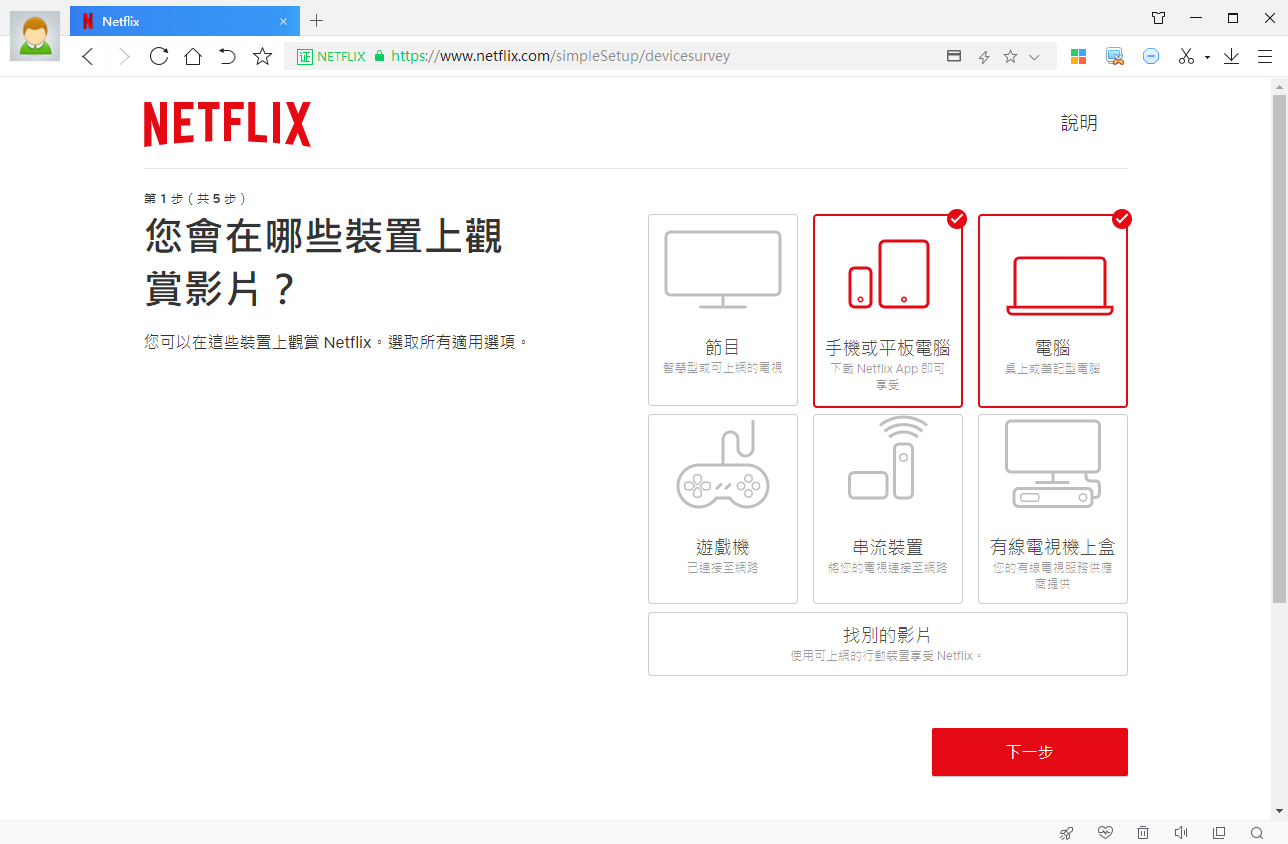This screenshot has height=844, width=1288.
Task: Click the rocket accelerator status icon
Action: 1067,833
